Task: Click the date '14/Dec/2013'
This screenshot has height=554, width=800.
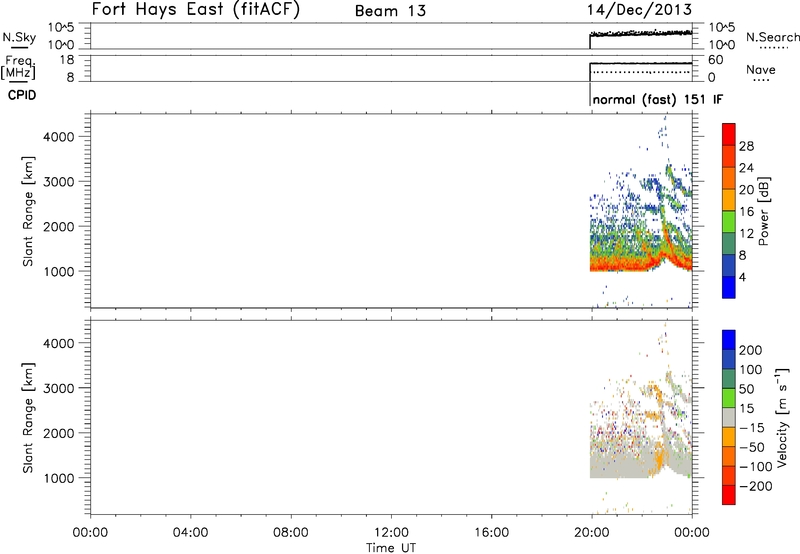Action: click(x=639, y=9)
